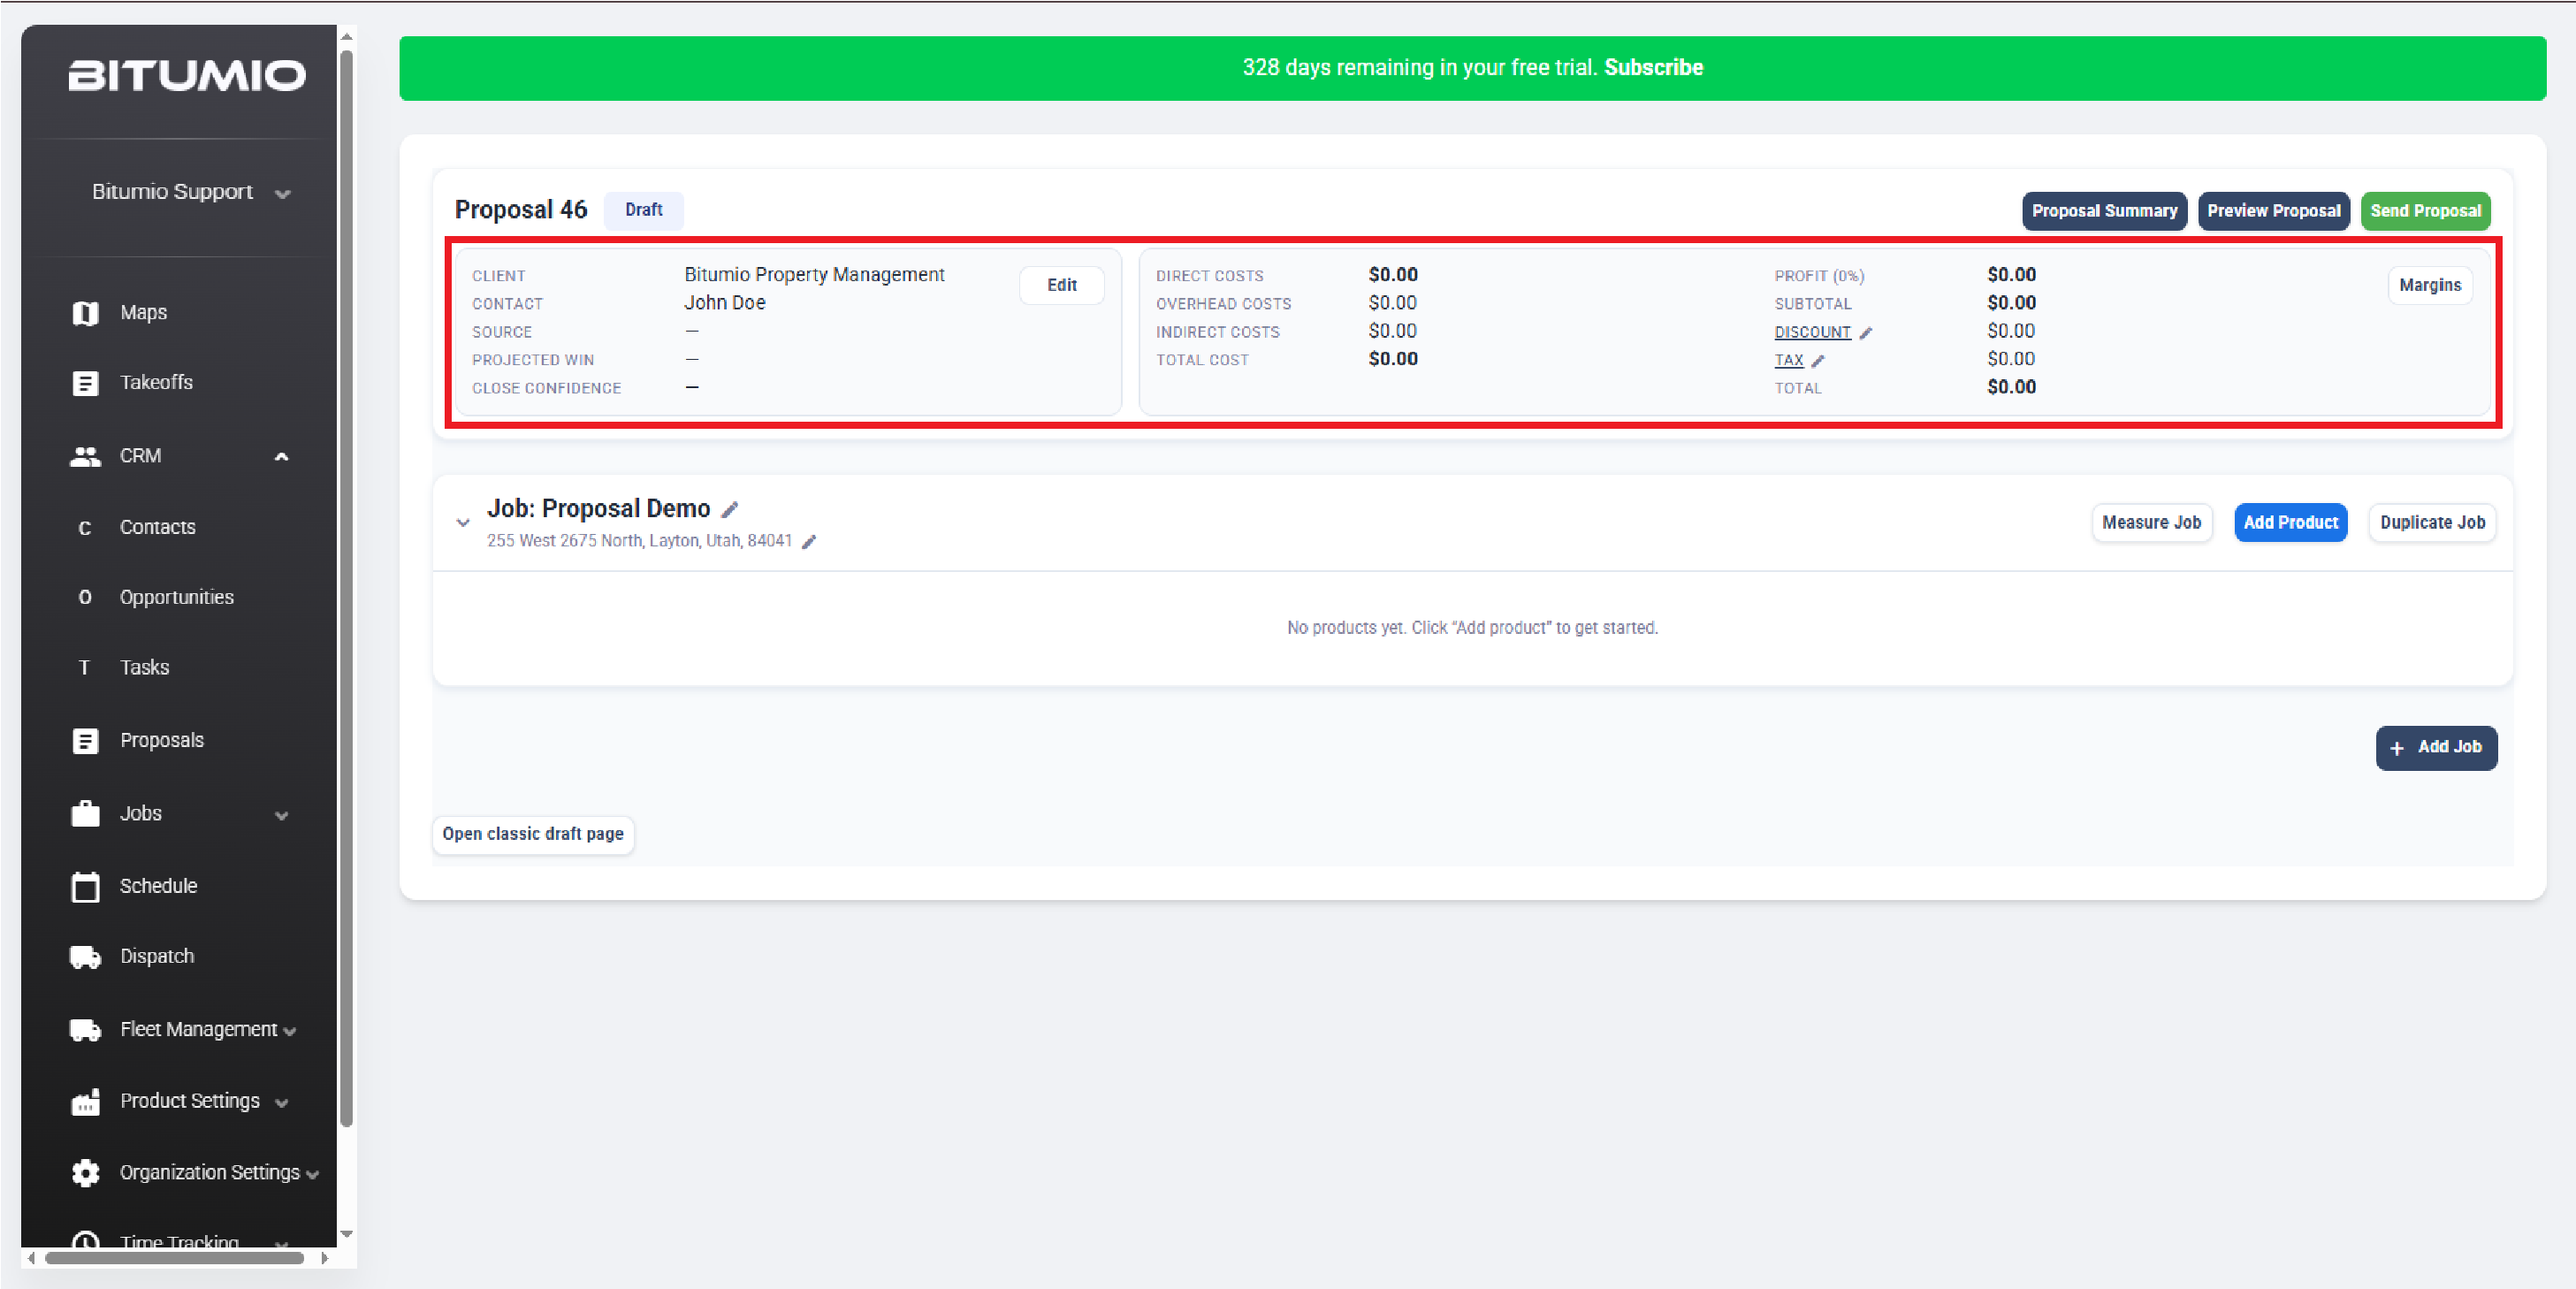Click the Jobs briefcase icon
2576x1289 pixels.
coord(85,814)
